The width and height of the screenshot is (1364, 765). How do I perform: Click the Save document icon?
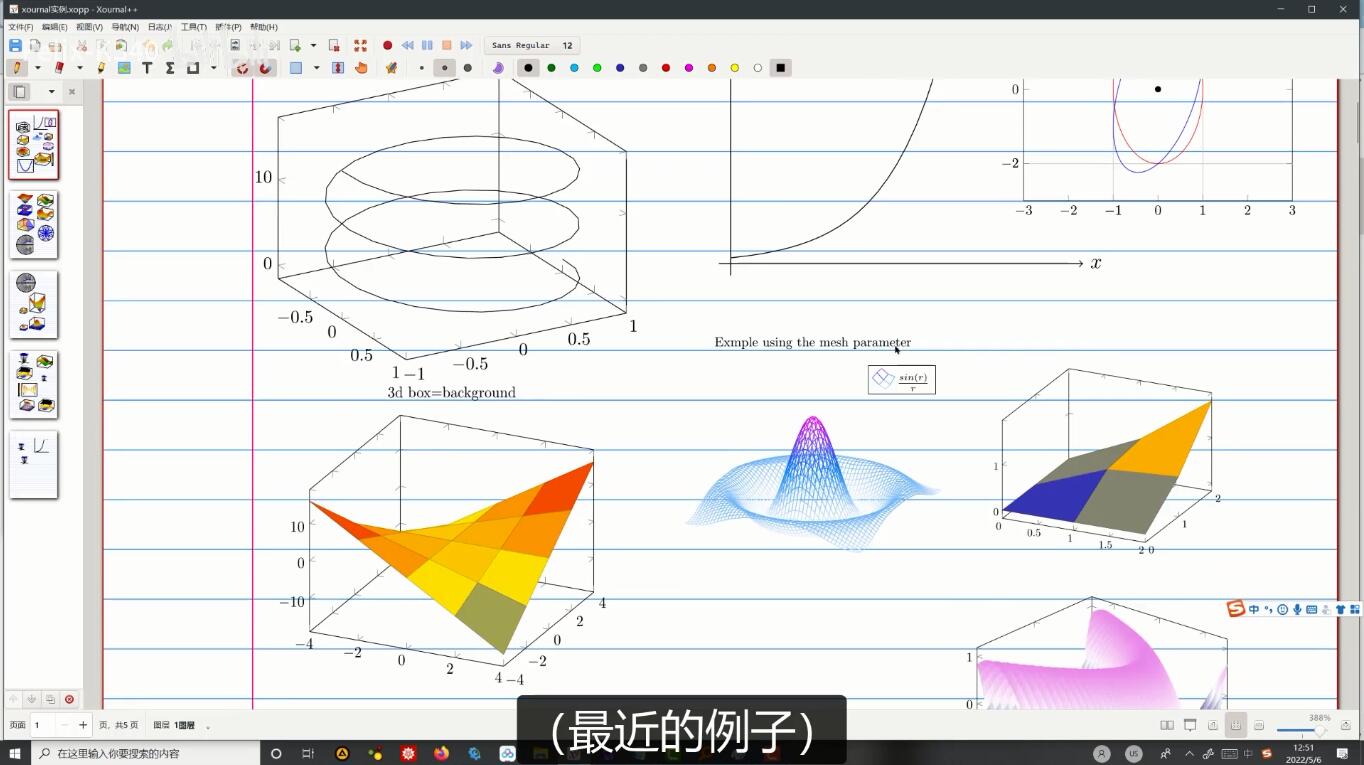pyautogui.click(x=15, y=46)
